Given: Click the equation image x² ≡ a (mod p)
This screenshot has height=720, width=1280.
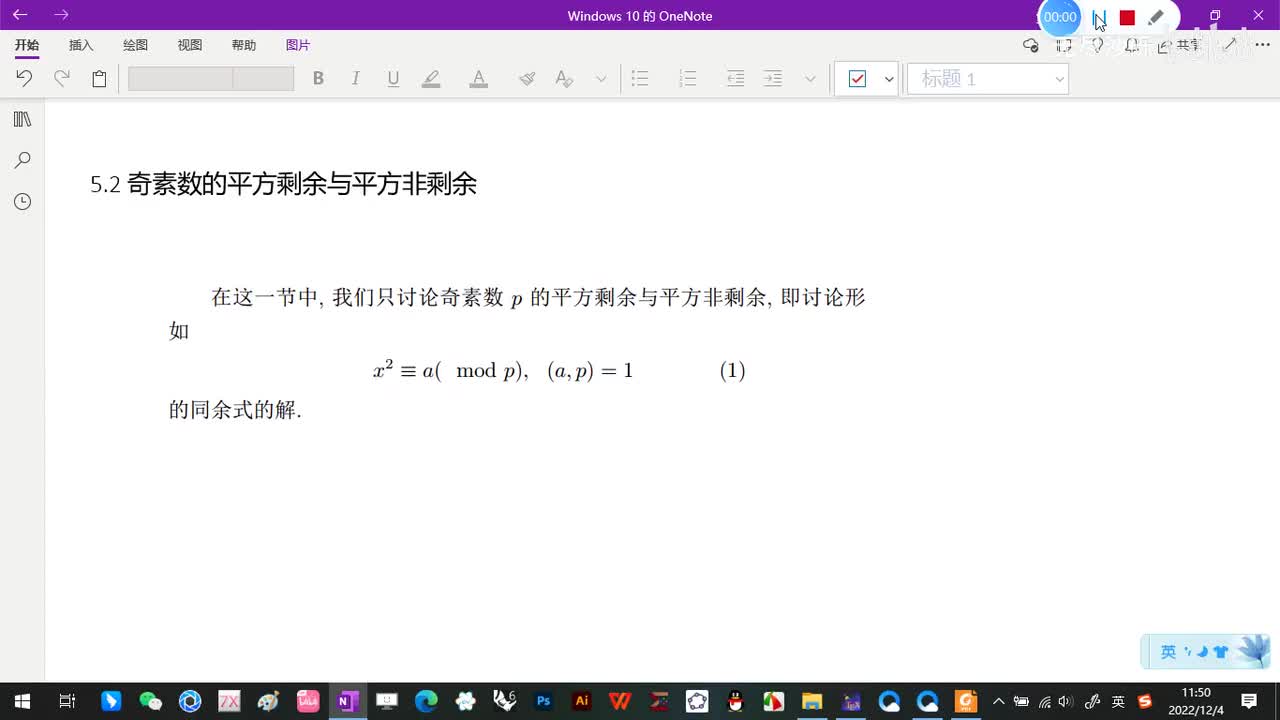Looking at the screenshot, I should coord(503,370).
